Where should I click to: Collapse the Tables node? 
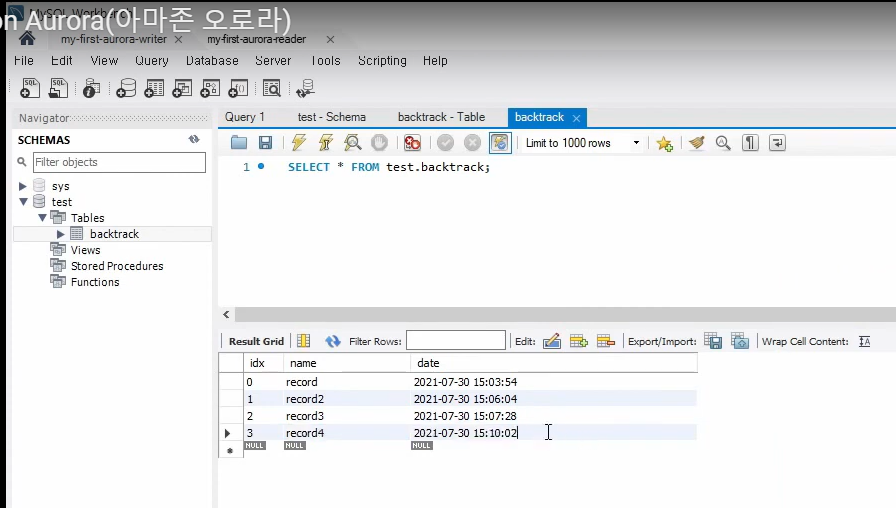coord(42,218)
